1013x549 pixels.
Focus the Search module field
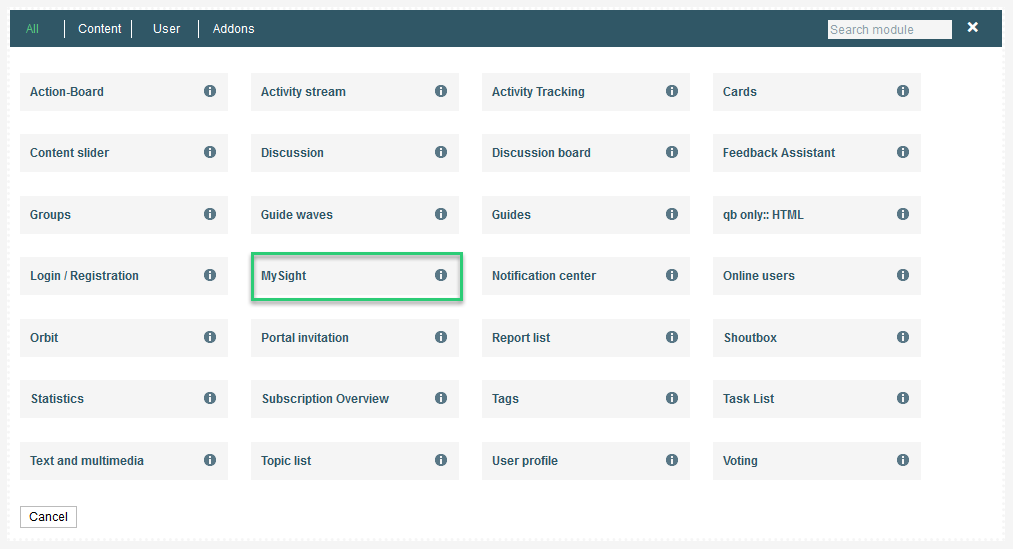[x=890, y=30]
